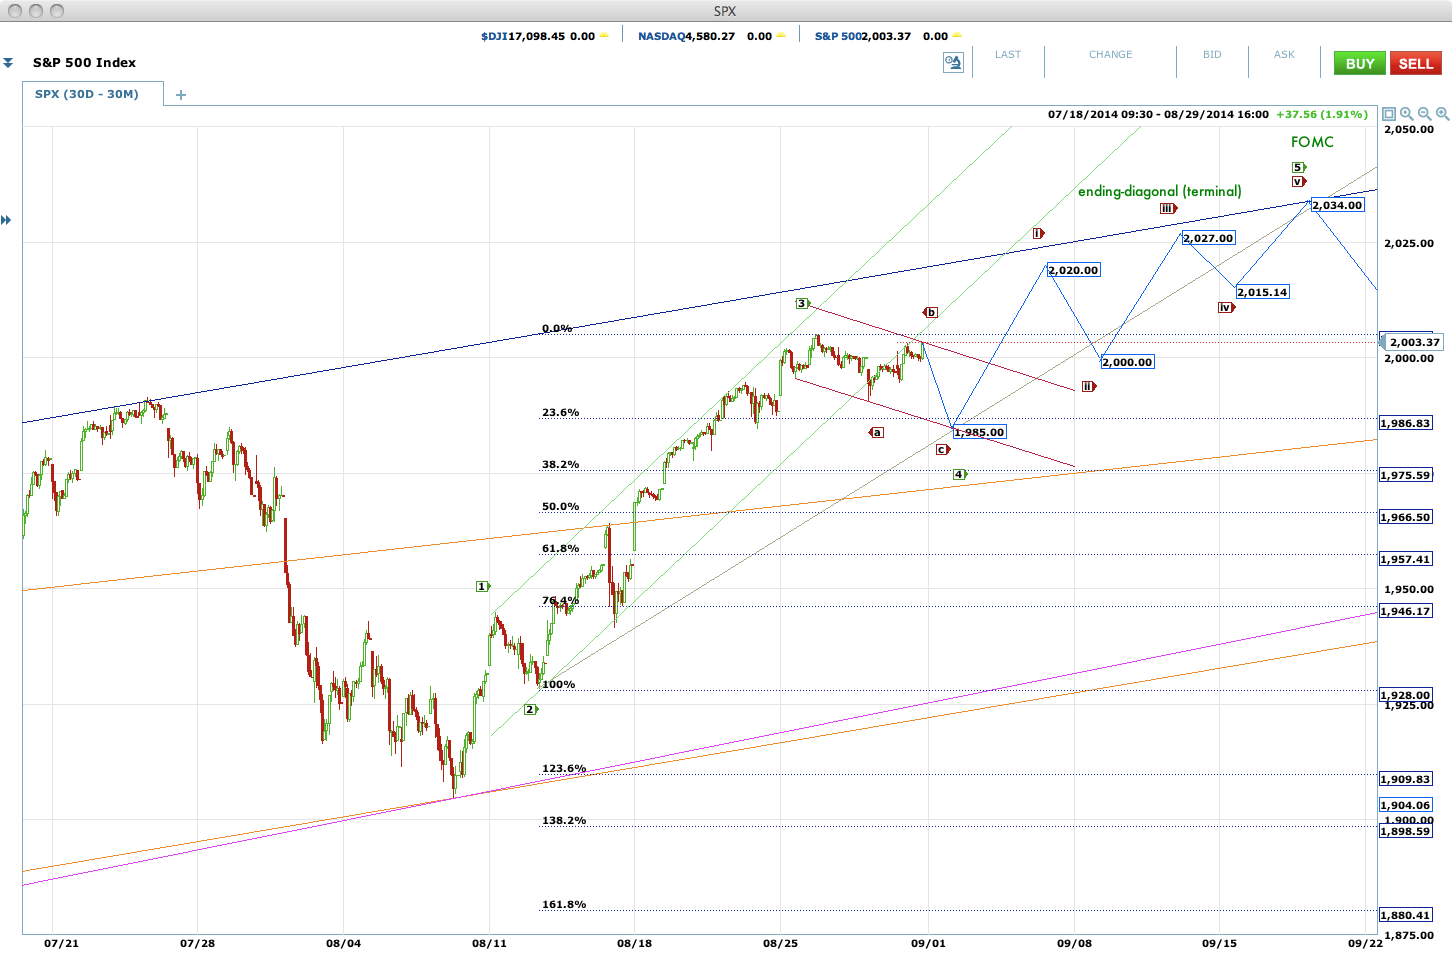Viewport: 1452px width, 969px height.
Task: Click the minus magnifier zoom-out icon
Action: click(x=1425, y=114)
